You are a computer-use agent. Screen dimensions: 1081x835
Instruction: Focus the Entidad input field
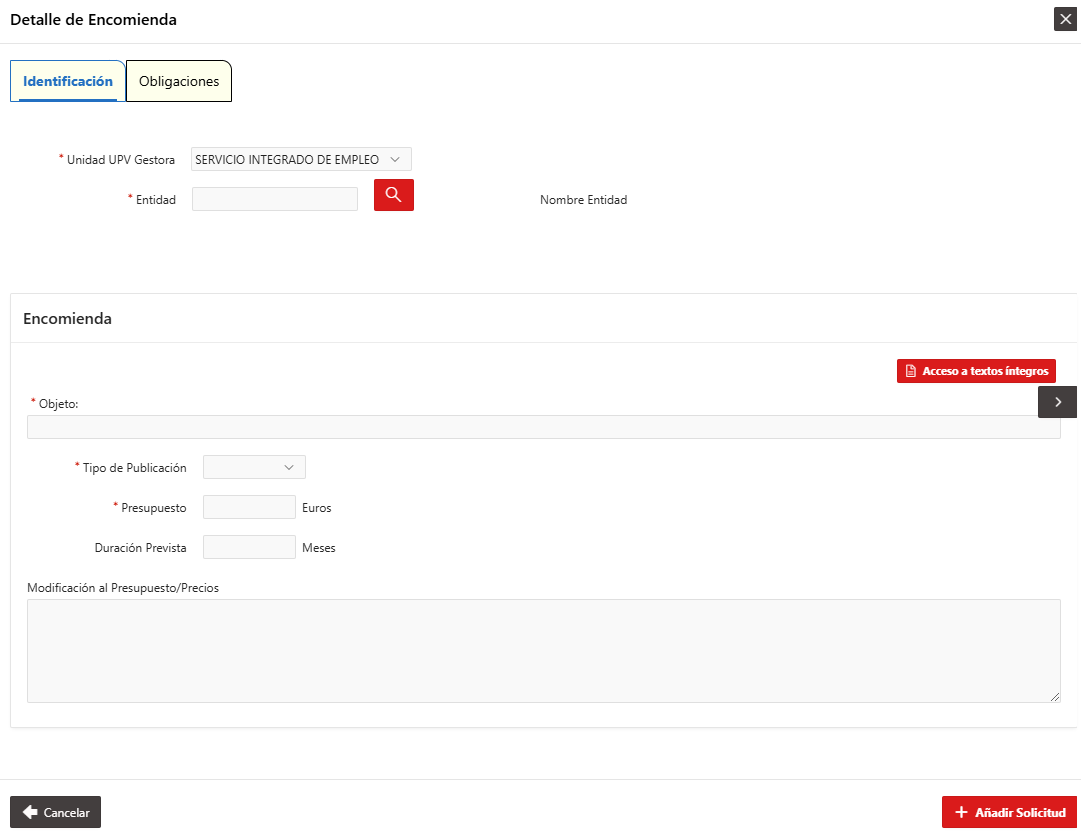click(275, 199)
